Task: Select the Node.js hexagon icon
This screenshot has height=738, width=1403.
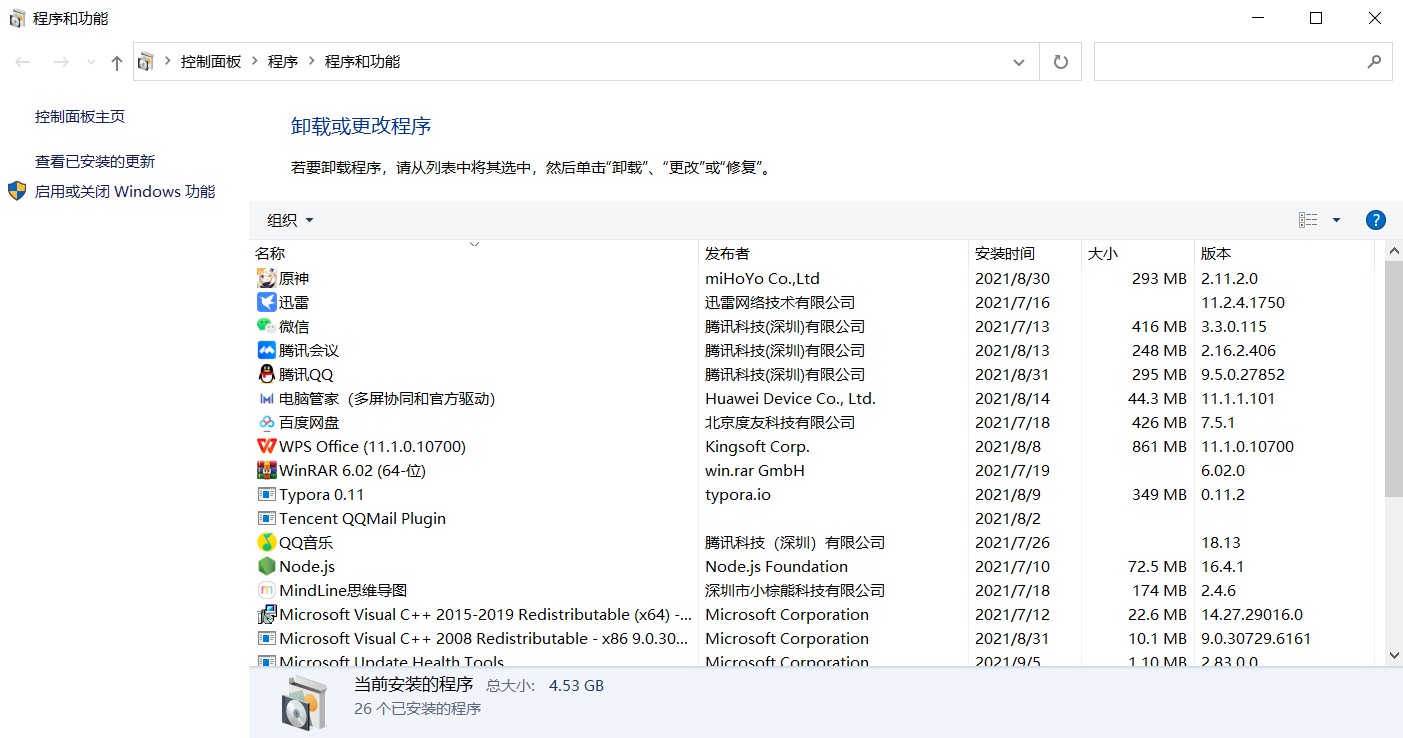Action: click(266, 566)
